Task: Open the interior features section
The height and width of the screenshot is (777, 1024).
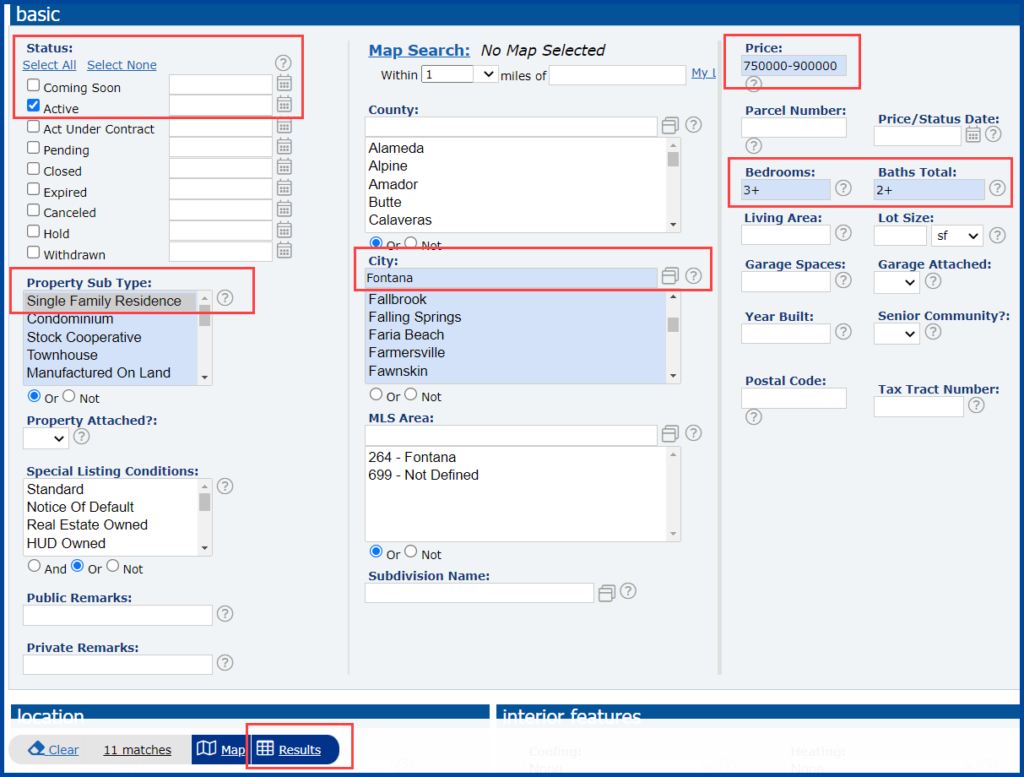Action: [x=573, y=716]
